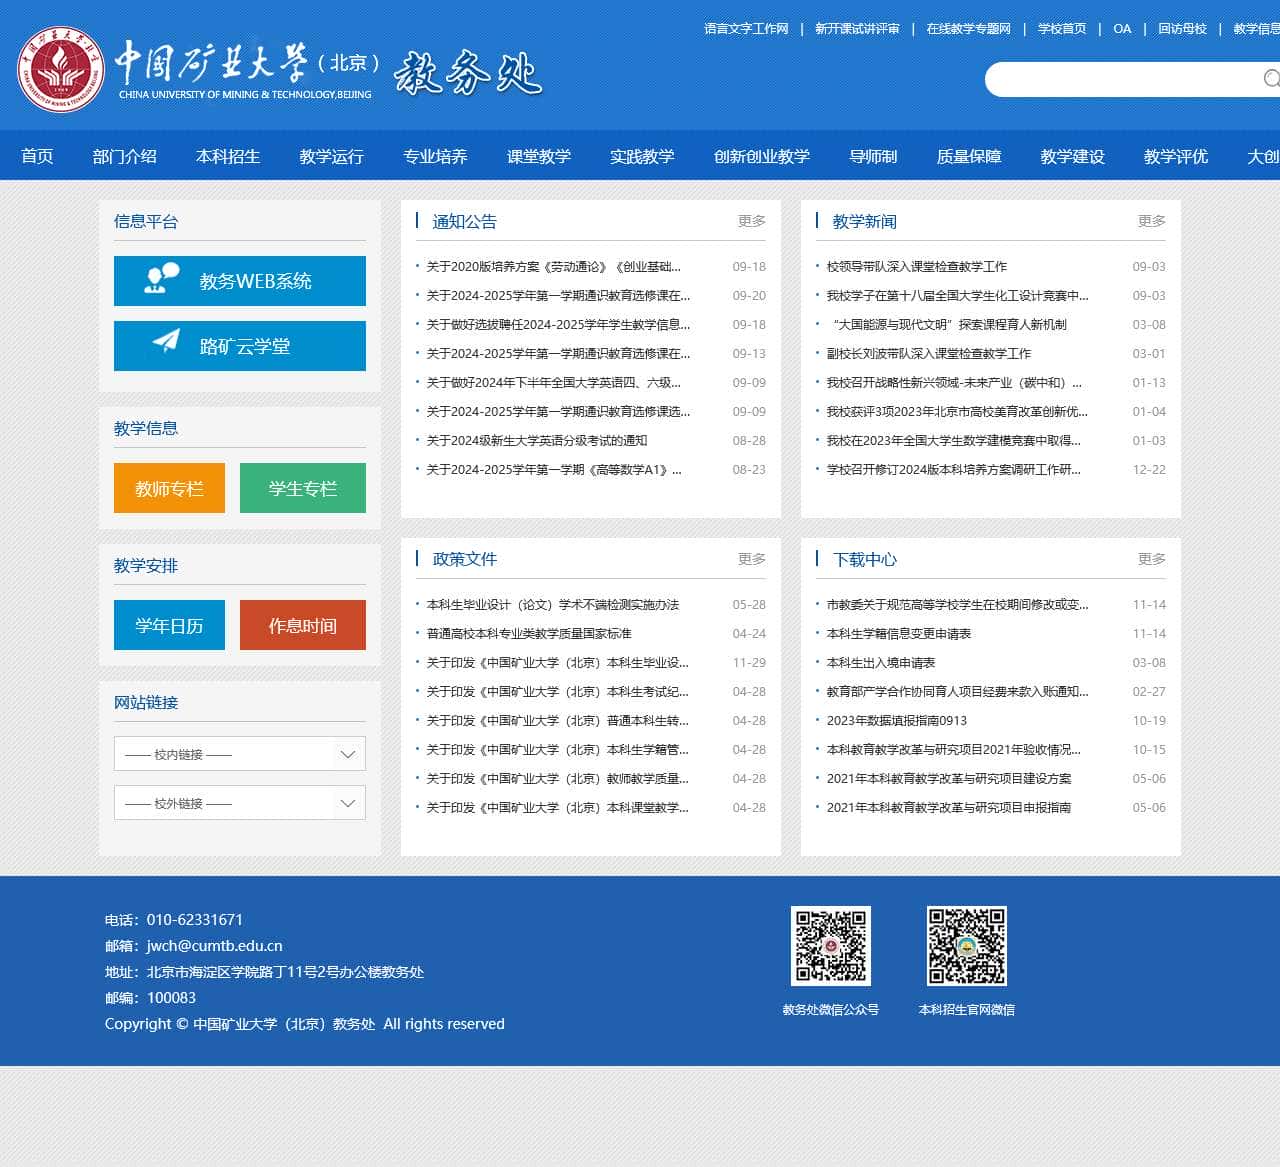
Task: Open the 作息时间 red button
Action: [x=303, y=625]
